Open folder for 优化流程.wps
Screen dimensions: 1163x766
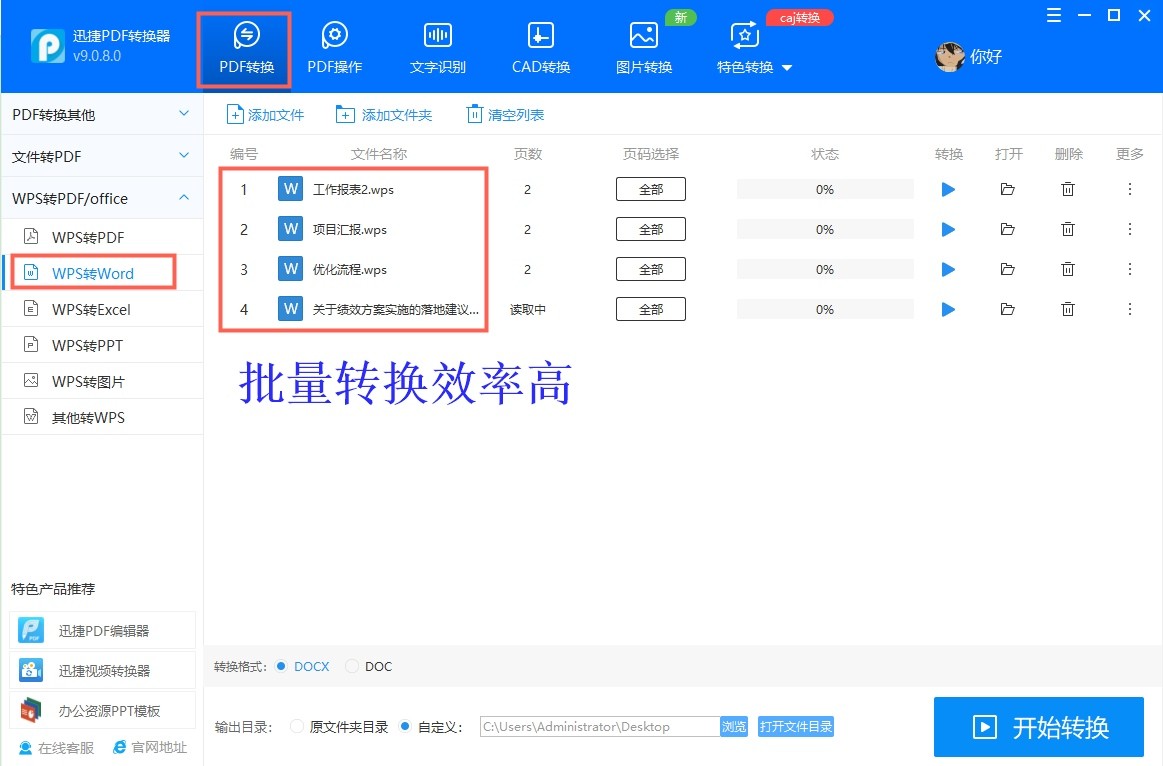click(1007, 269)
